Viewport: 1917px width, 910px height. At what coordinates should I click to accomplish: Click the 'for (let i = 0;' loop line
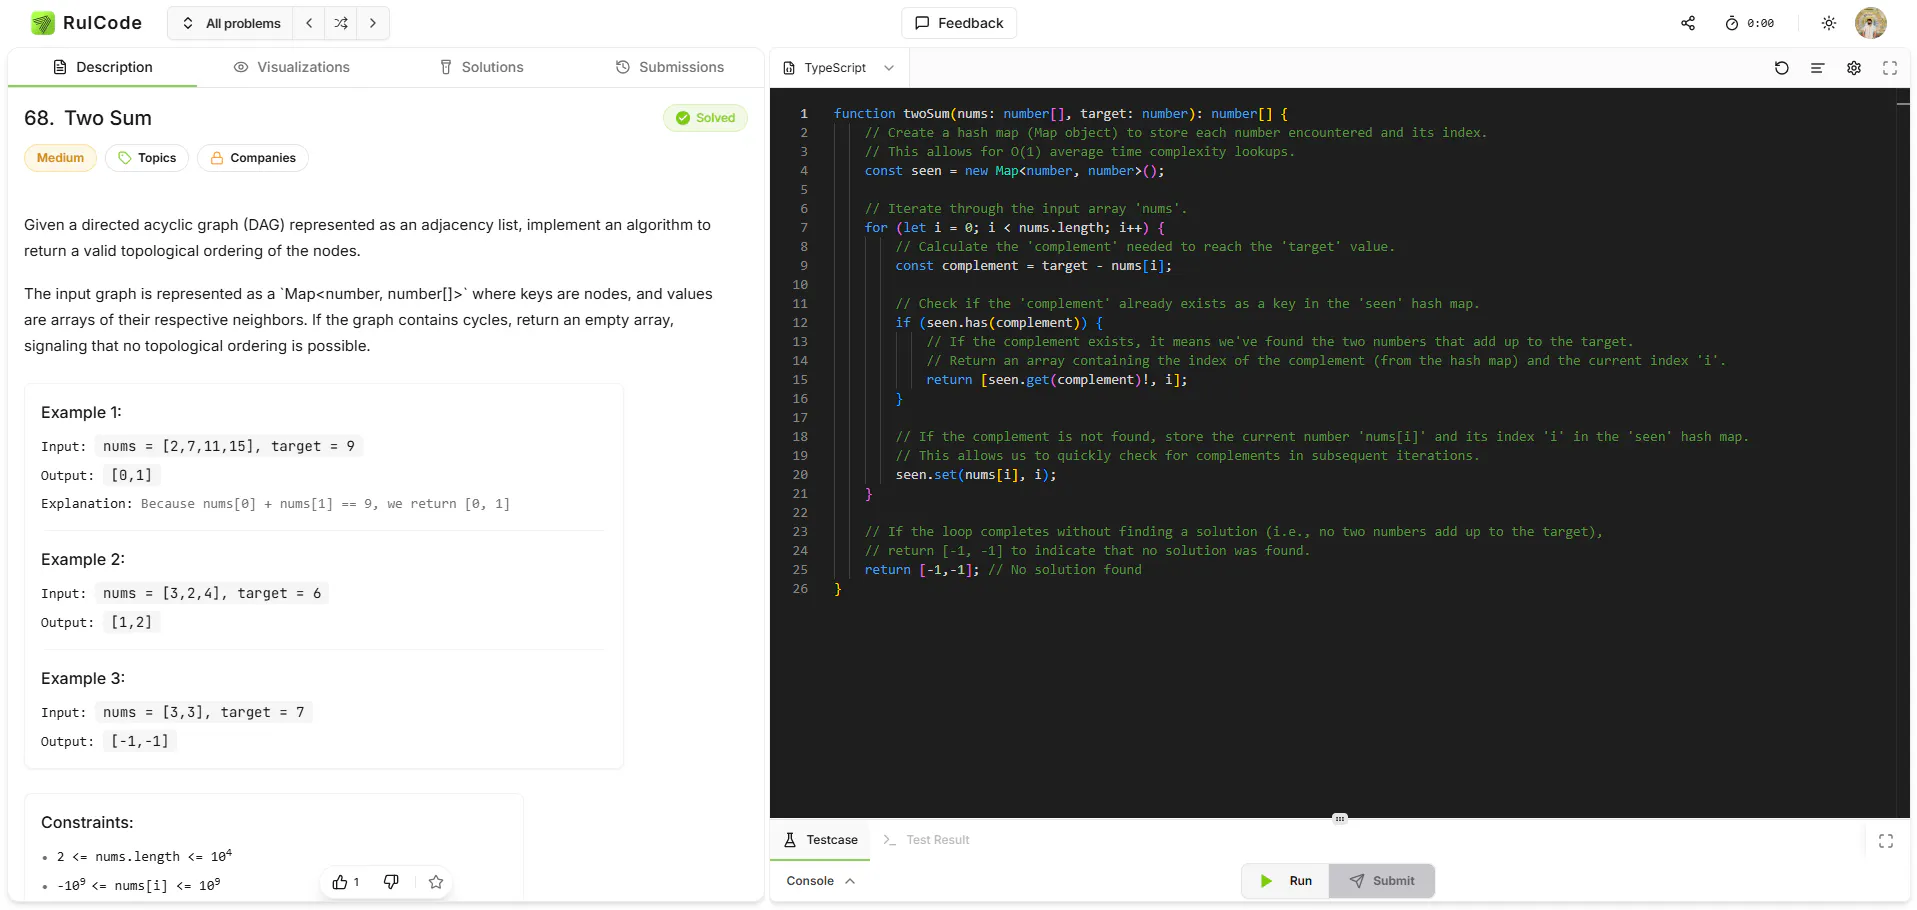coord(1014,228)
